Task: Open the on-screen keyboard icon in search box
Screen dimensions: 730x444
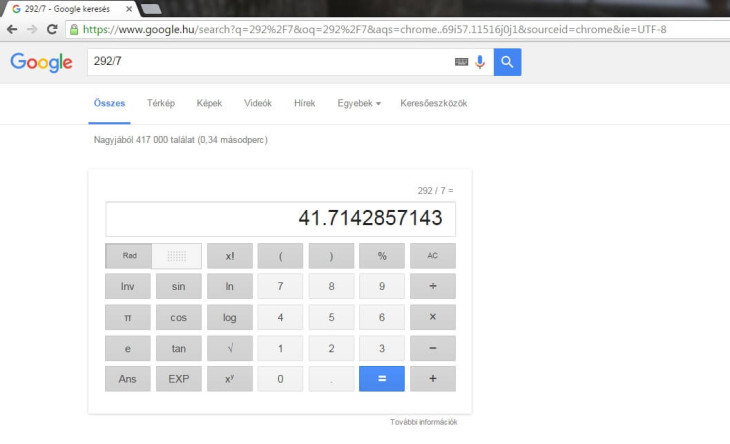Action: pos(461,62)
